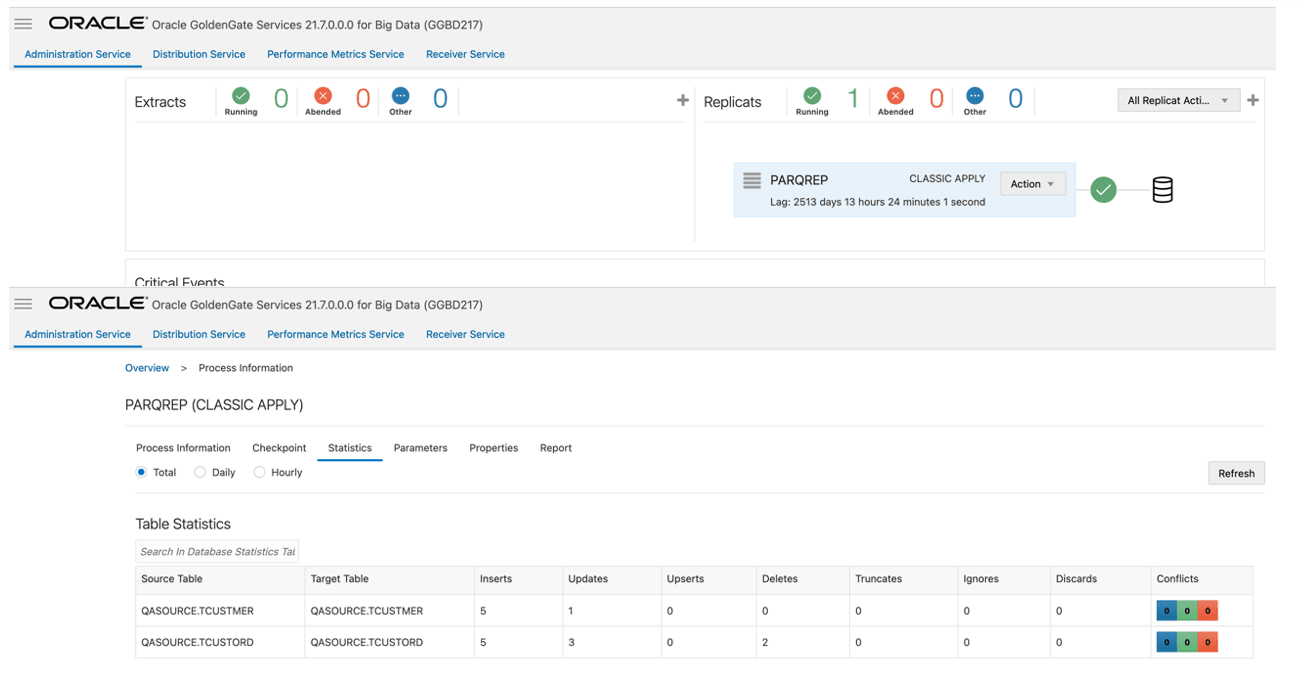This screenshot has width=1297, height=691.
Task: Click the green Running icon under Replicats
Action: pos(812,96)
